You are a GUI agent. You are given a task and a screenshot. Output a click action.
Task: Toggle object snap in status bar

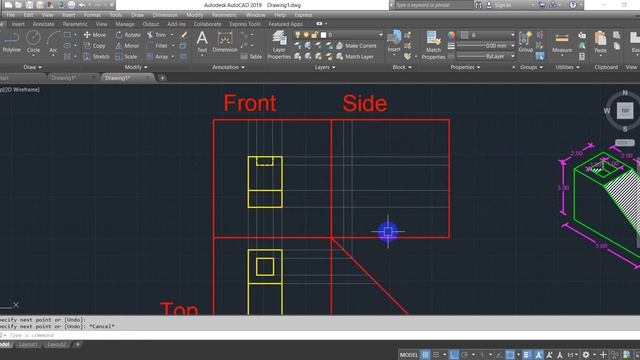coord(510,355)
